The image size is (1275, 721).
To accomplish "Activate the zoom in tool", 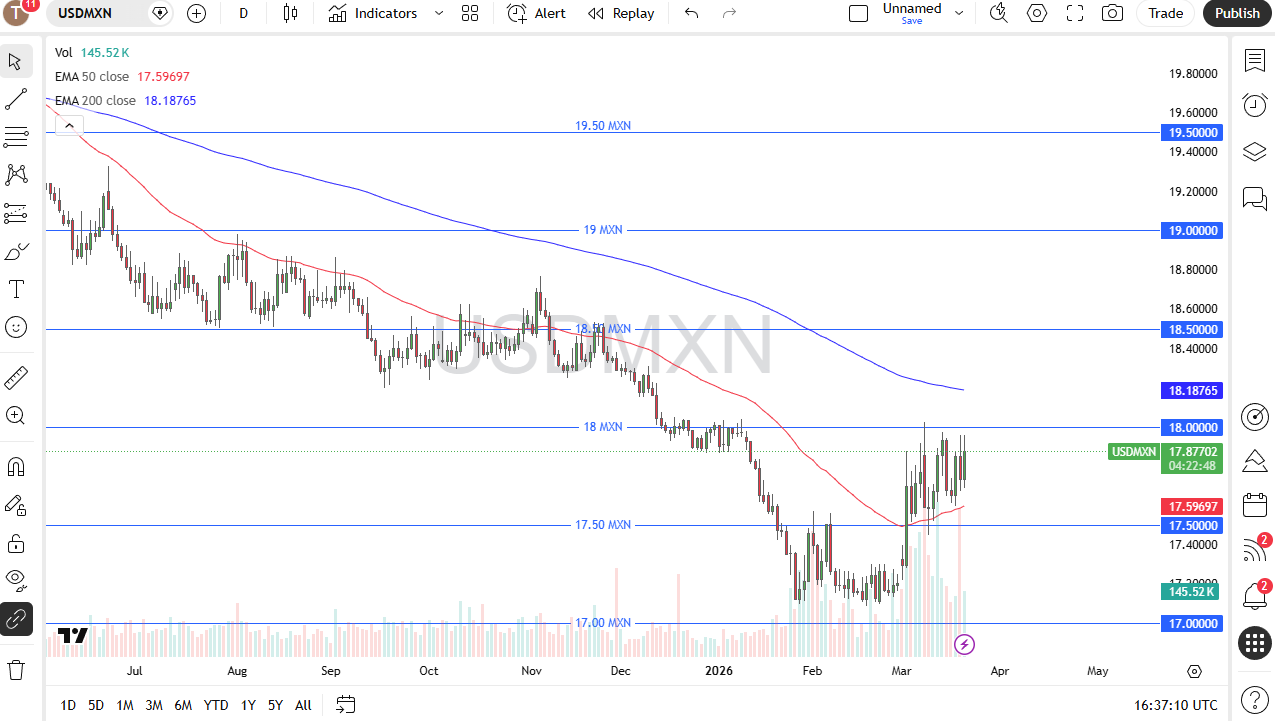I will [16, 416].
